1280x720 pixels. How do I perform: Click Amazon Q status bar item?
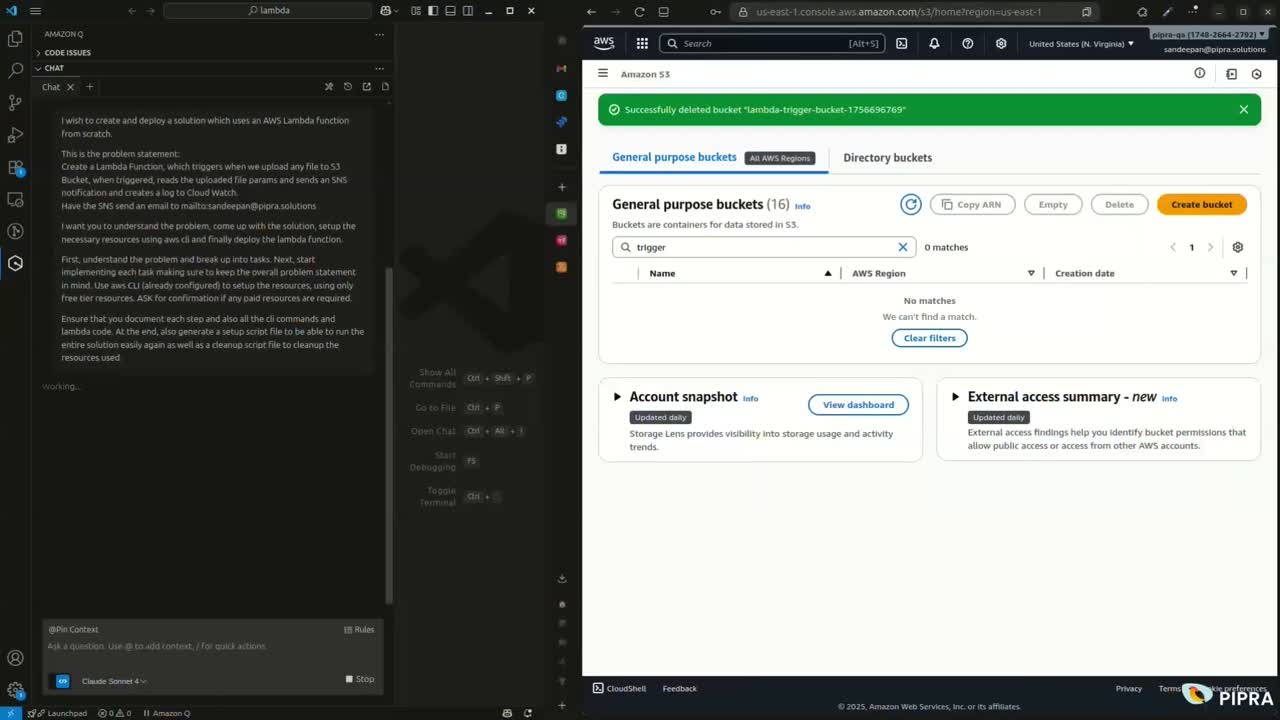pyautogui.click(x=166, y=713)
